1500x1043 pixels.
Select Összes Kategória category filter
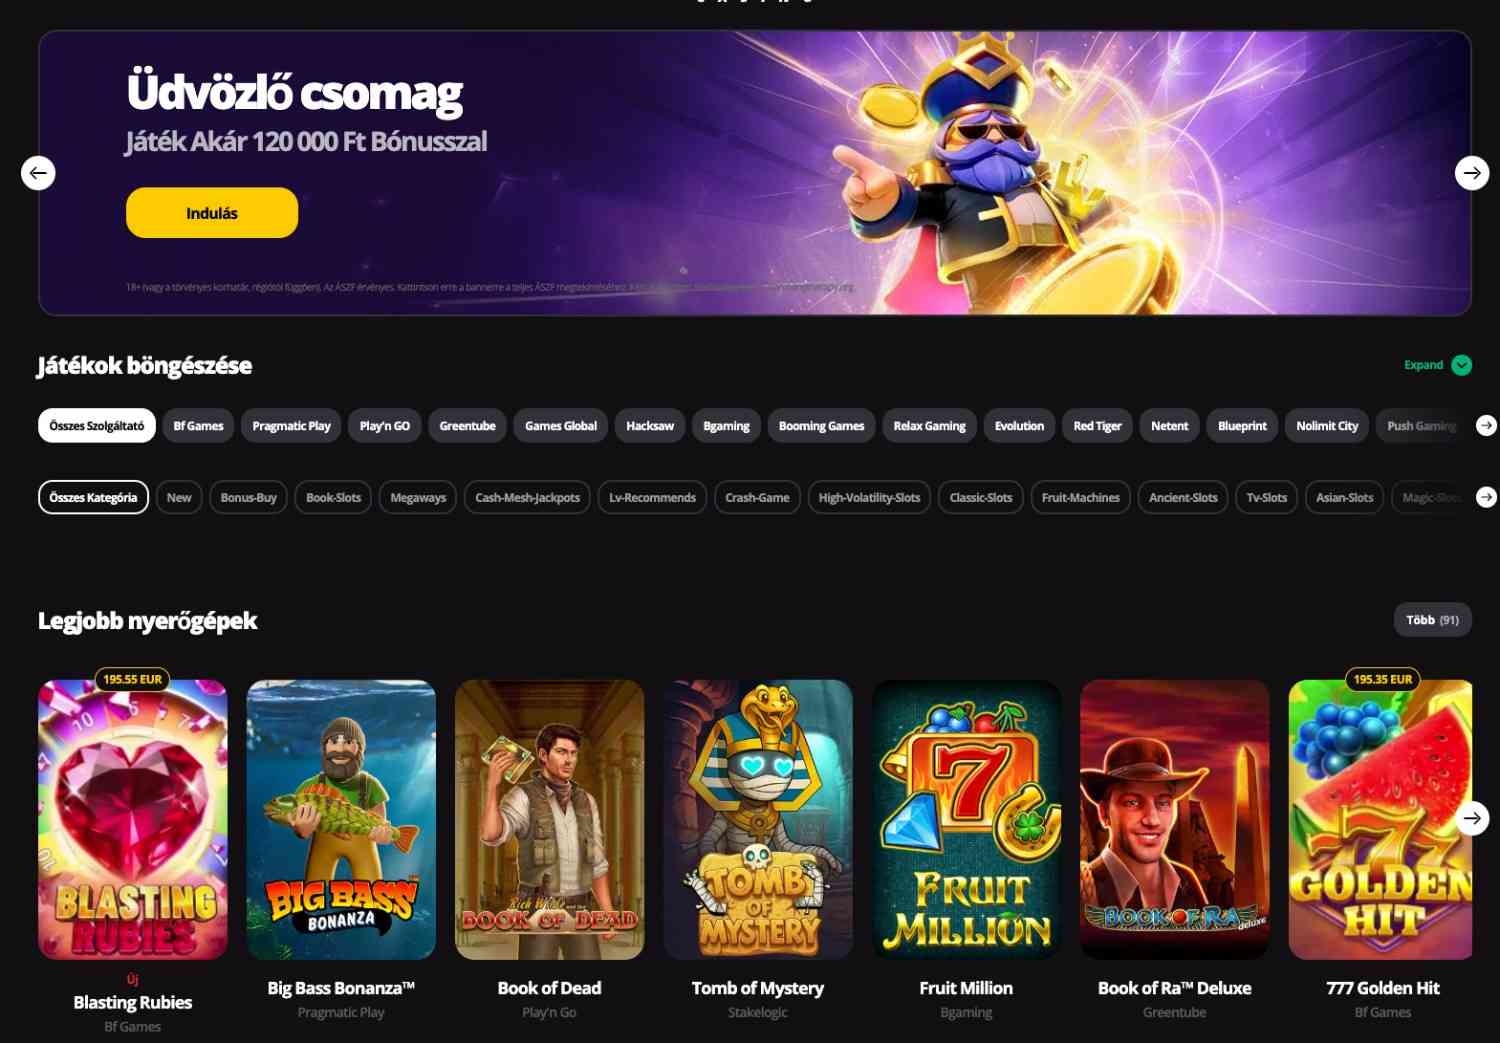click(93, 497)
